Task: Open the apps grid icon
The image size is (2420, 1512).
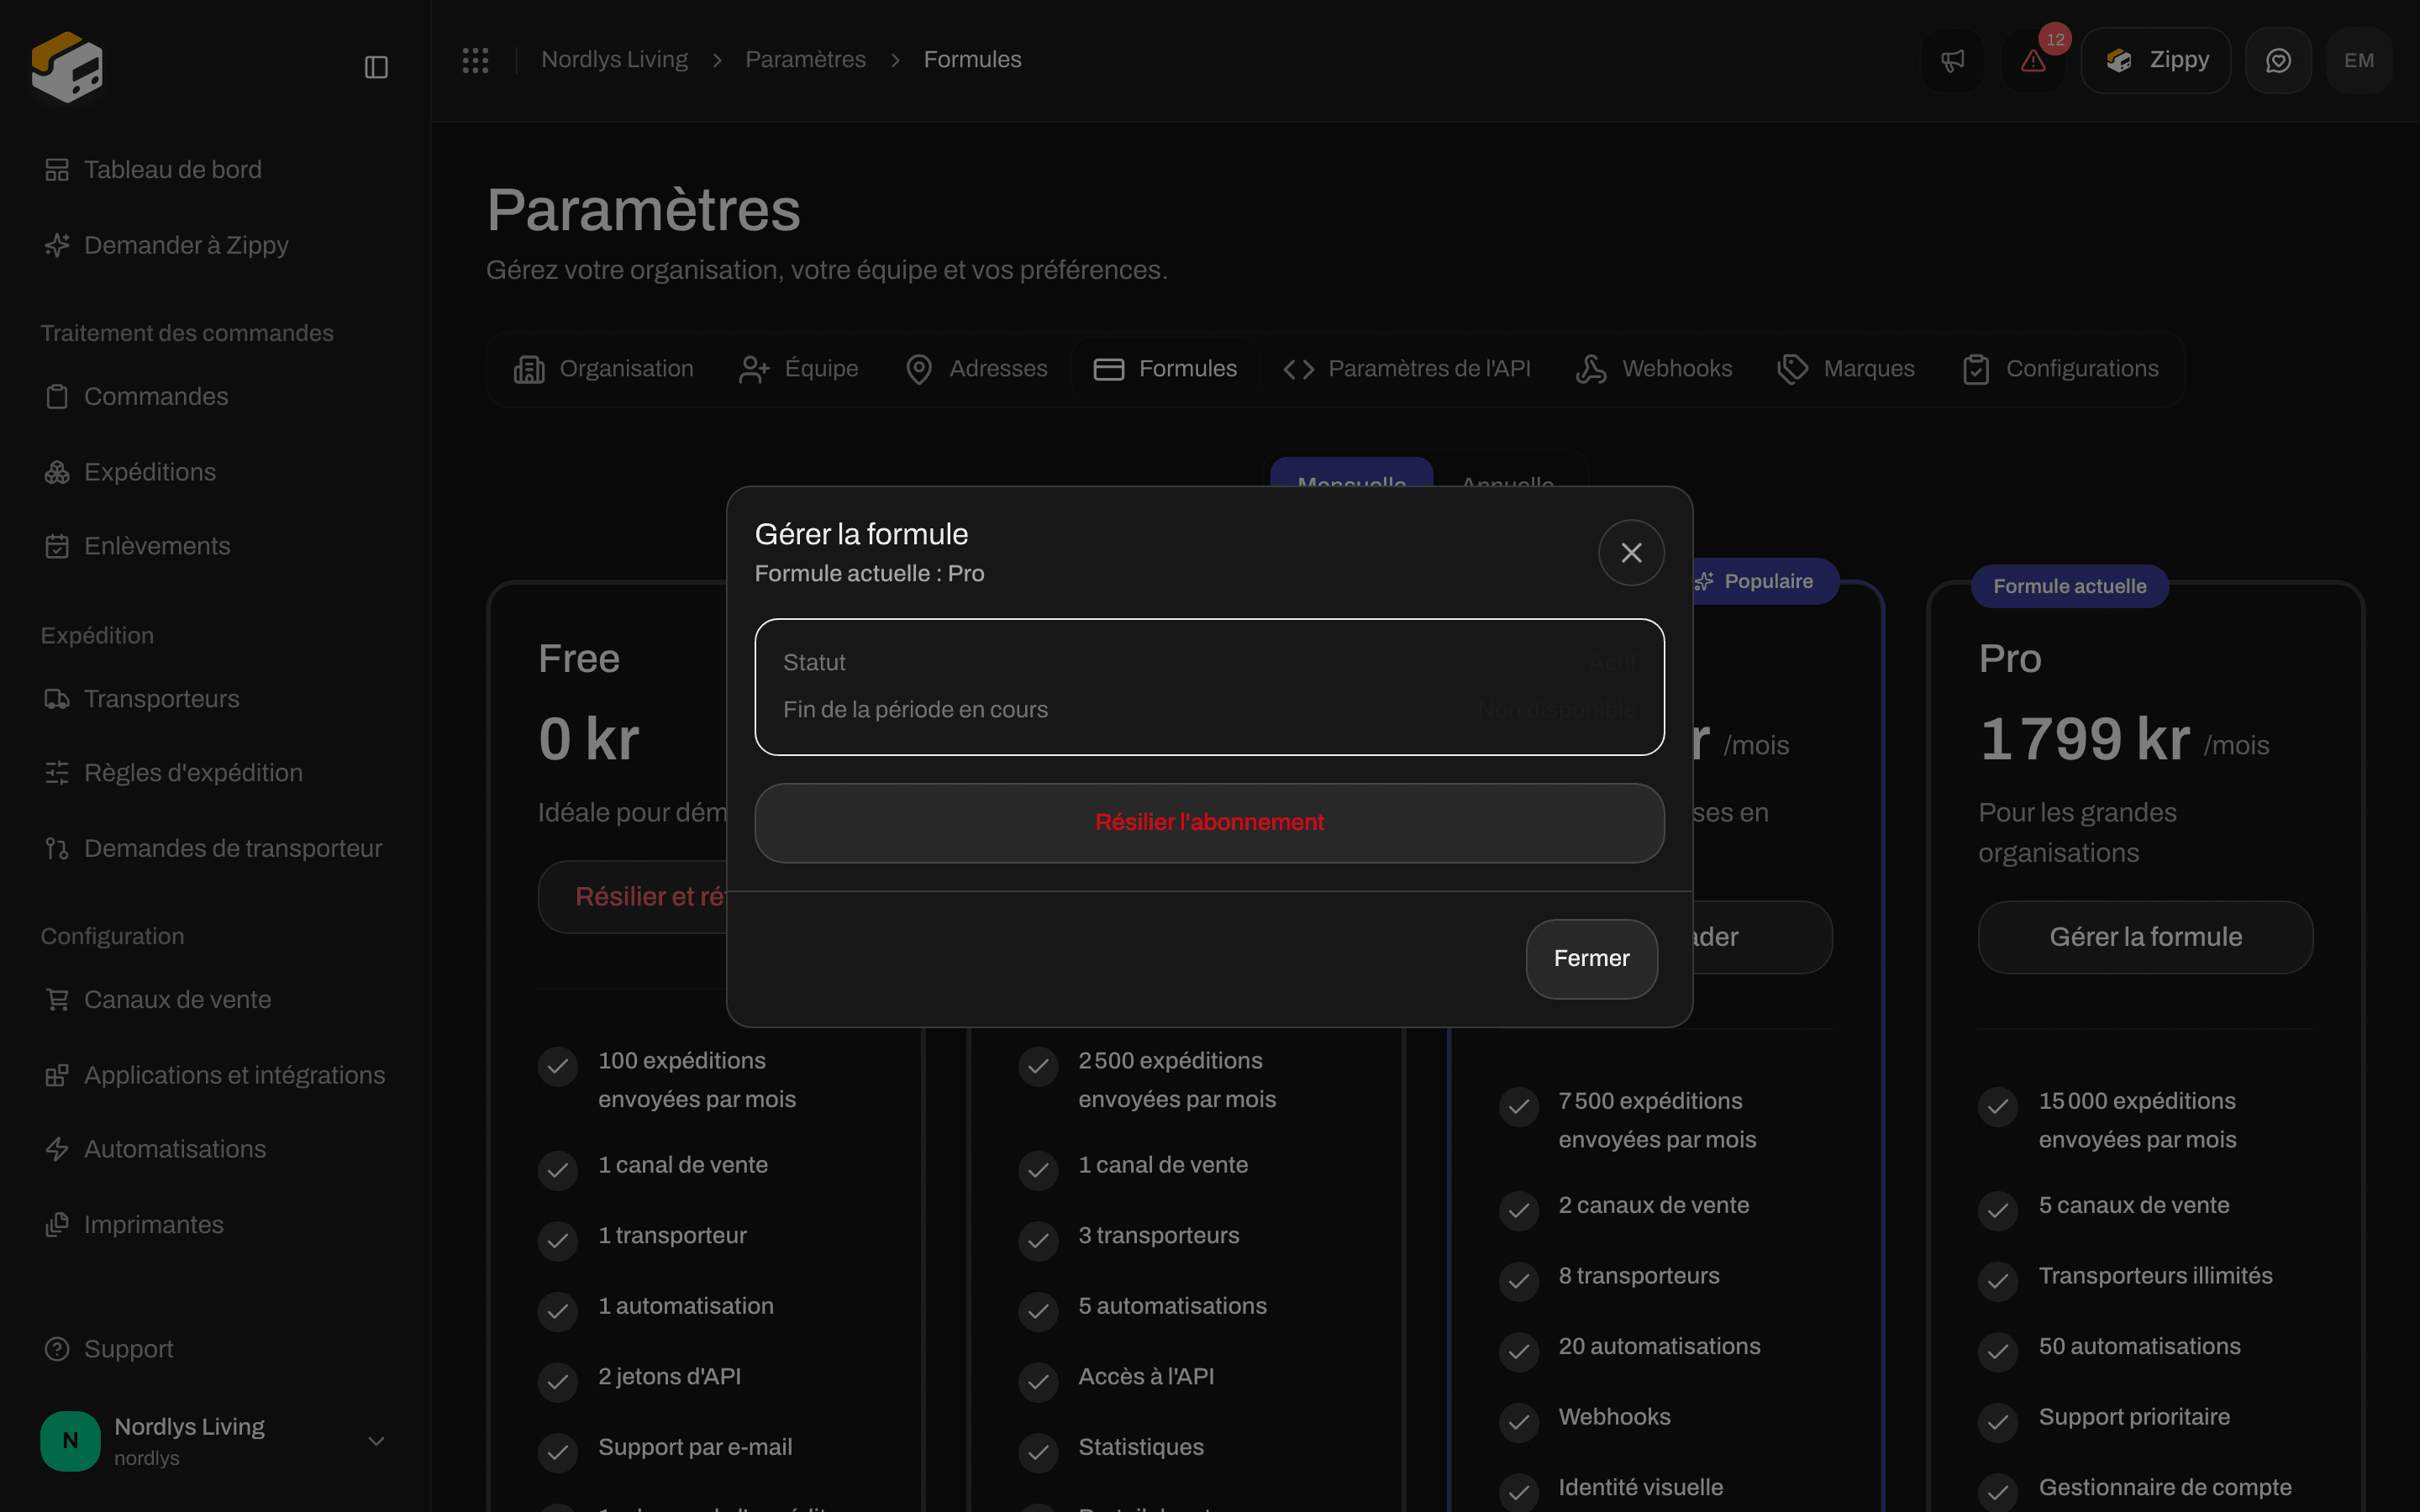Action: coord(476,60)
